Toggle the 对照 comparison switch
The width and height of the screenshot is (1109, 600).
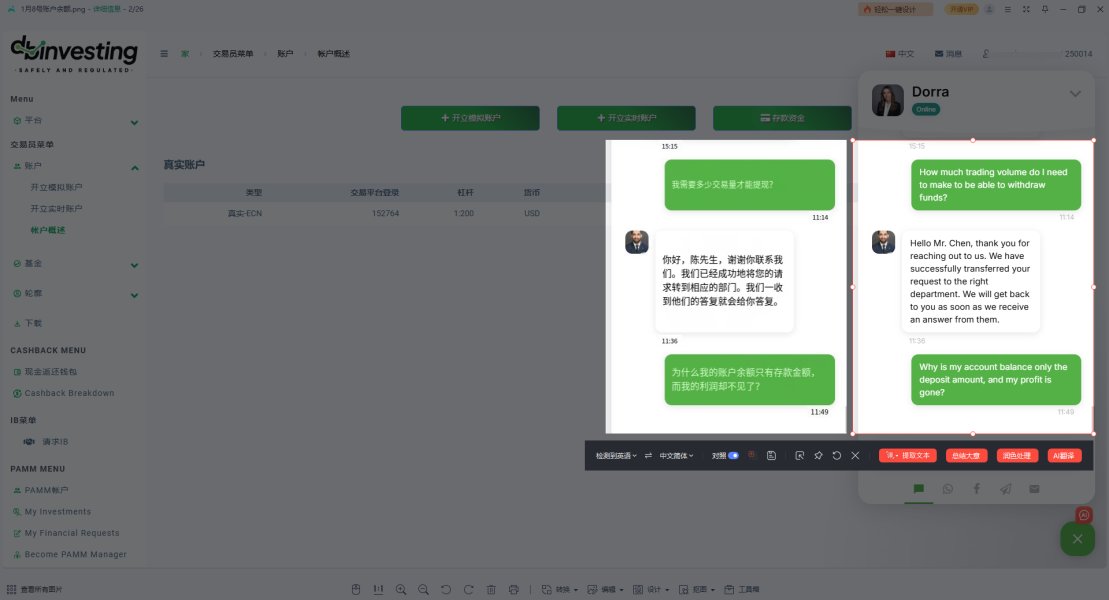(733, 456)
